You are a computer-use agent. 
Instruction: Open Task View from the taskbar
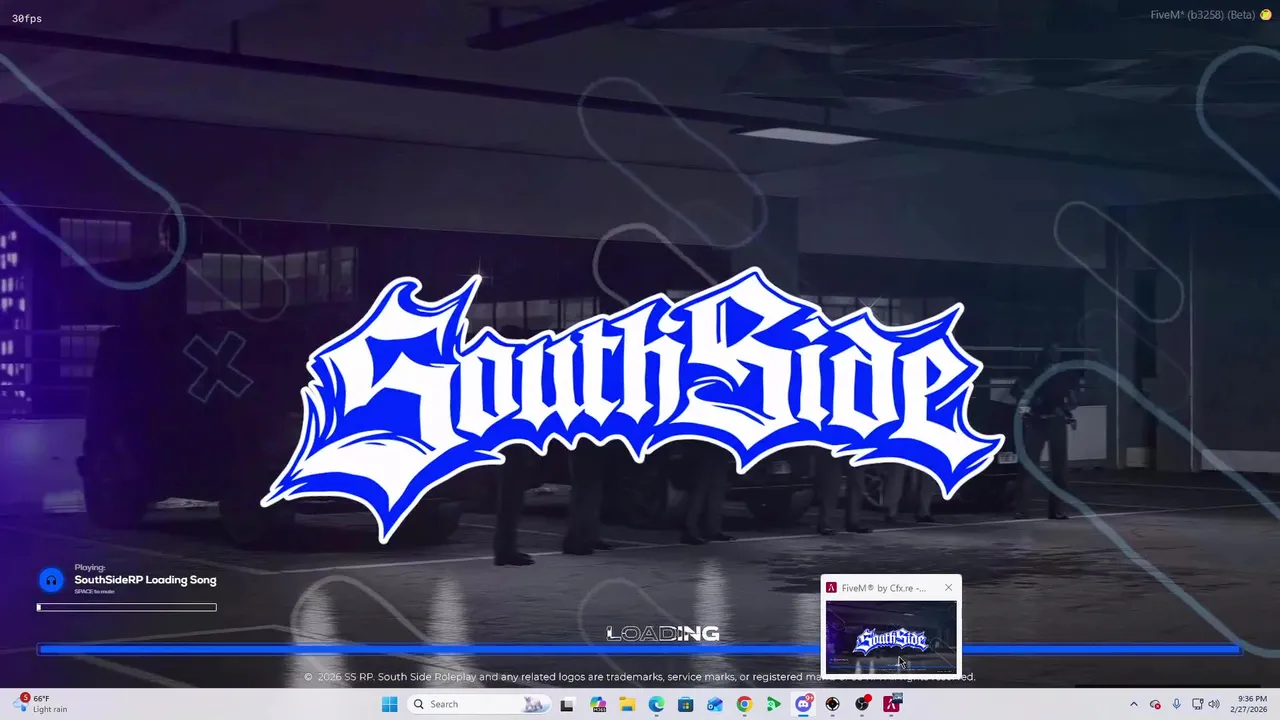[x=567, y=704]
